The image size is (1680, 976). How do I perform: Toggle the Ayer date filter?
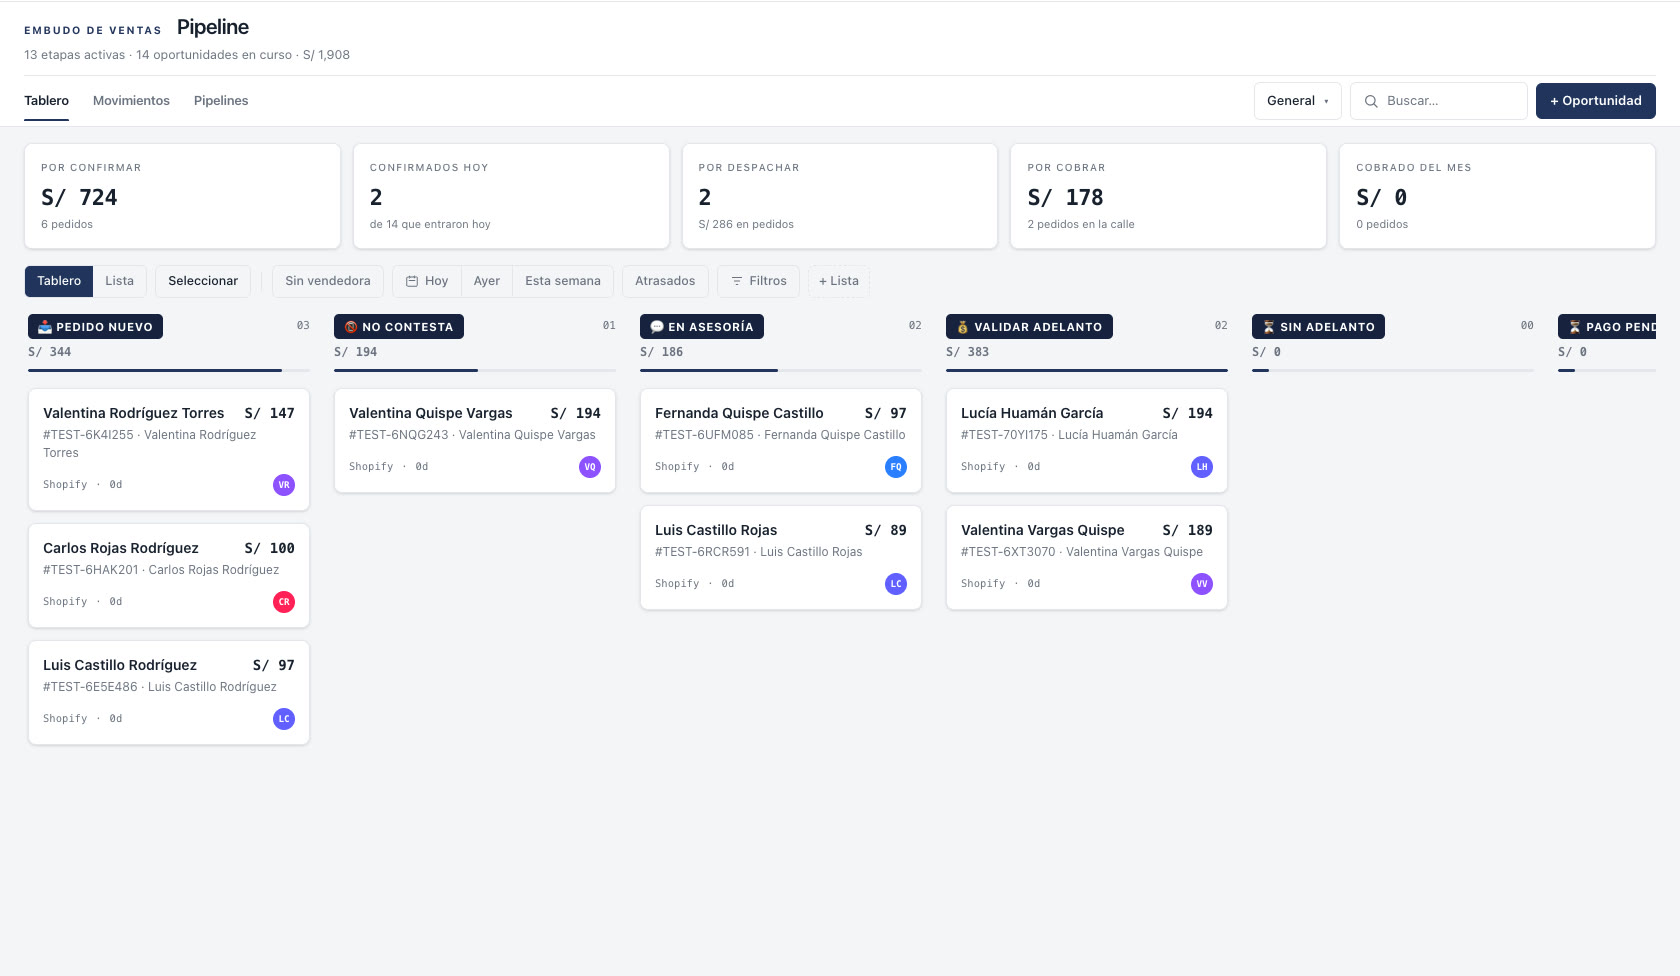coord(487,281)
